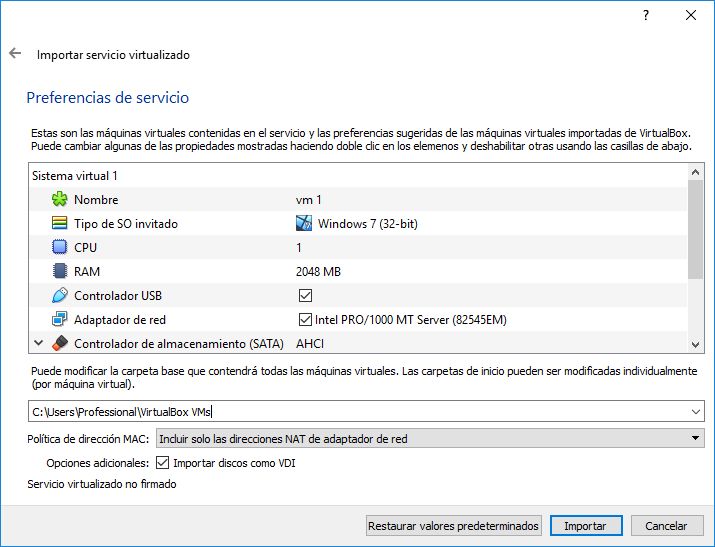Click the Cancelar button
This screenshot has height=547, width=715.
click(x=667, y=526)
